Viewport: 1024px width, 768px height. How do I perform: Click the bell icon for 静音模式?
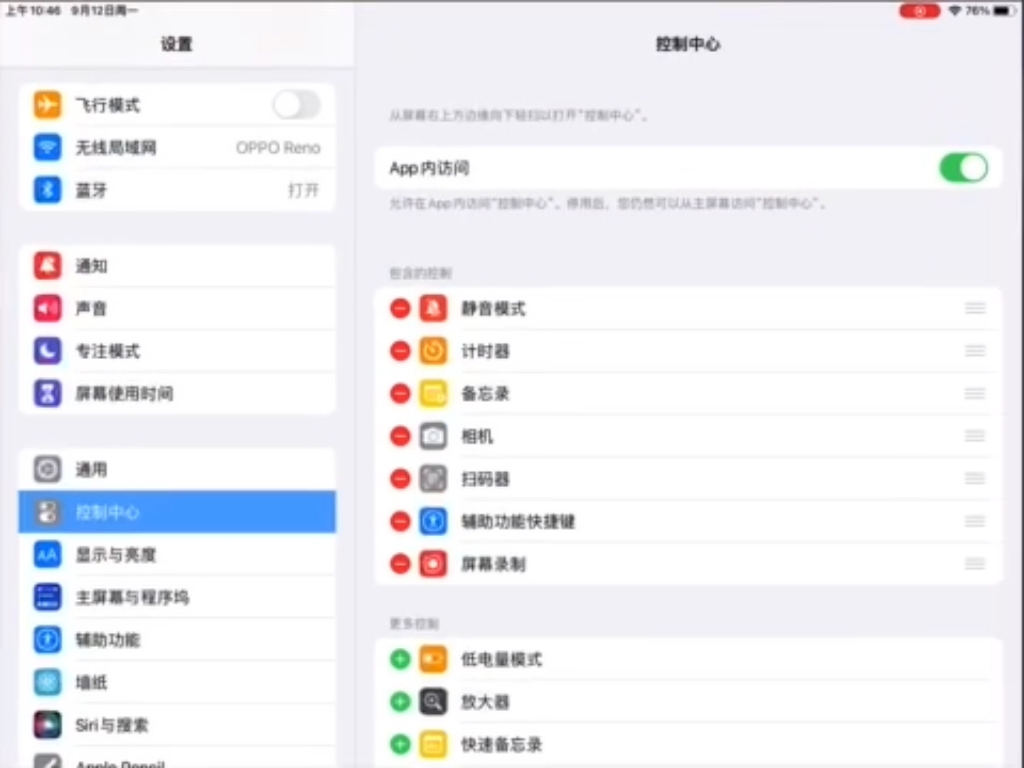[432, 308]
